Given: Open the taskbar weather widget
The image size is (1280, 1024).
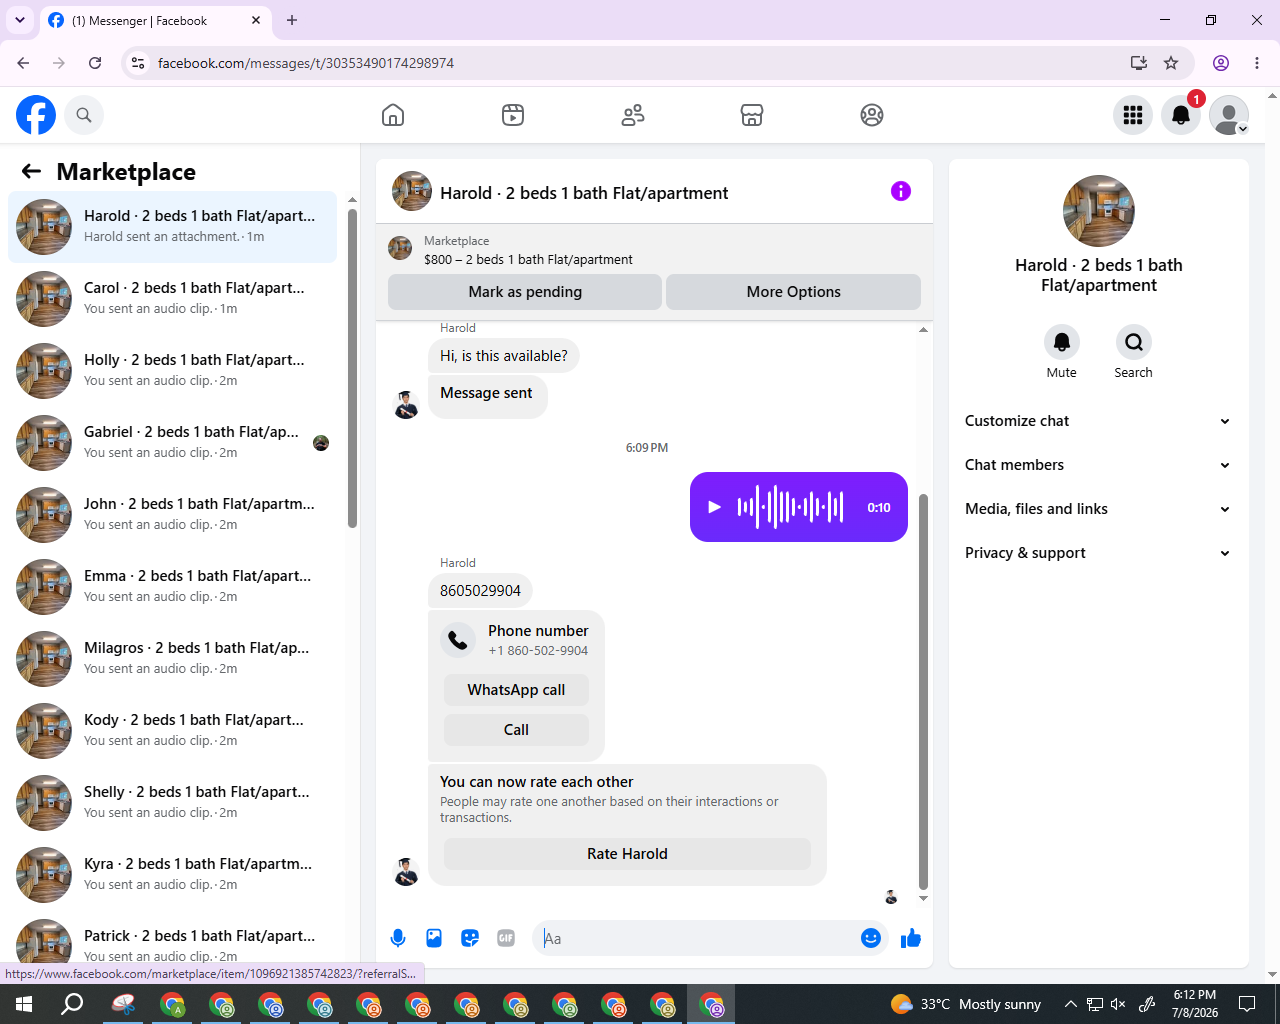Looking at the screenshot, I should point(966,1004).
